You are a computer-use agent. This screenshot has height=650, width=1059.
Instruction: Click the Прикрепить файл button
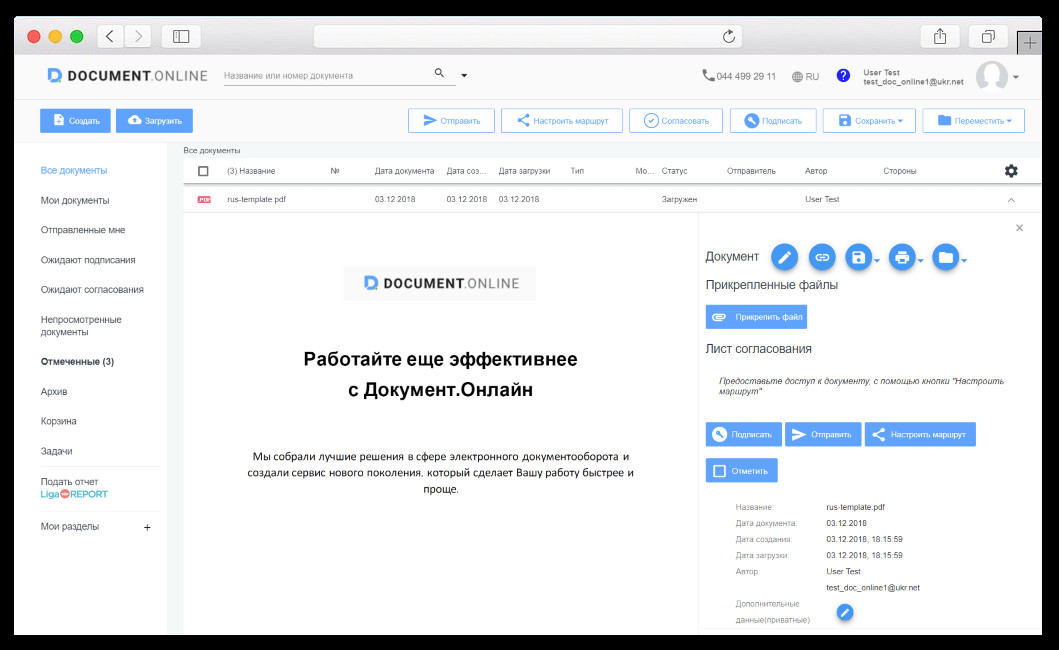click(756, 317)
